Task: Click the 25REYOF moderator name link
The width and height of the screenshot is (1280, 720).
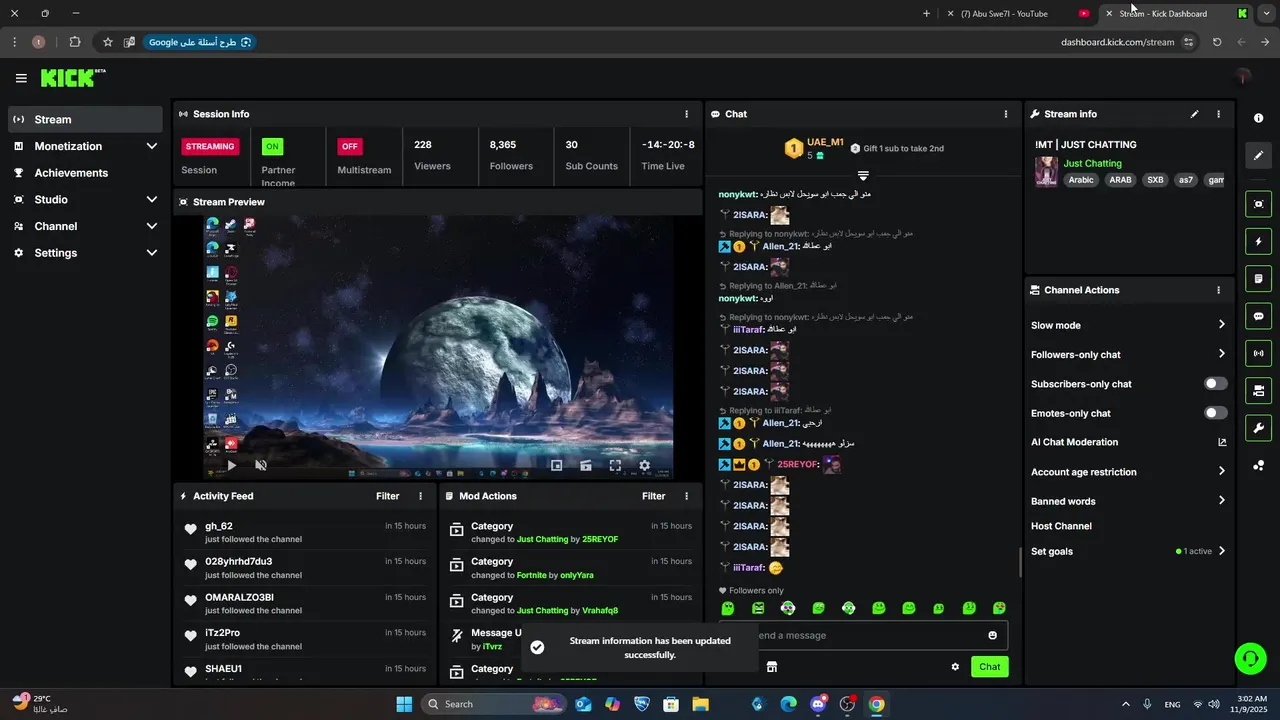Action: click(600, 540)
